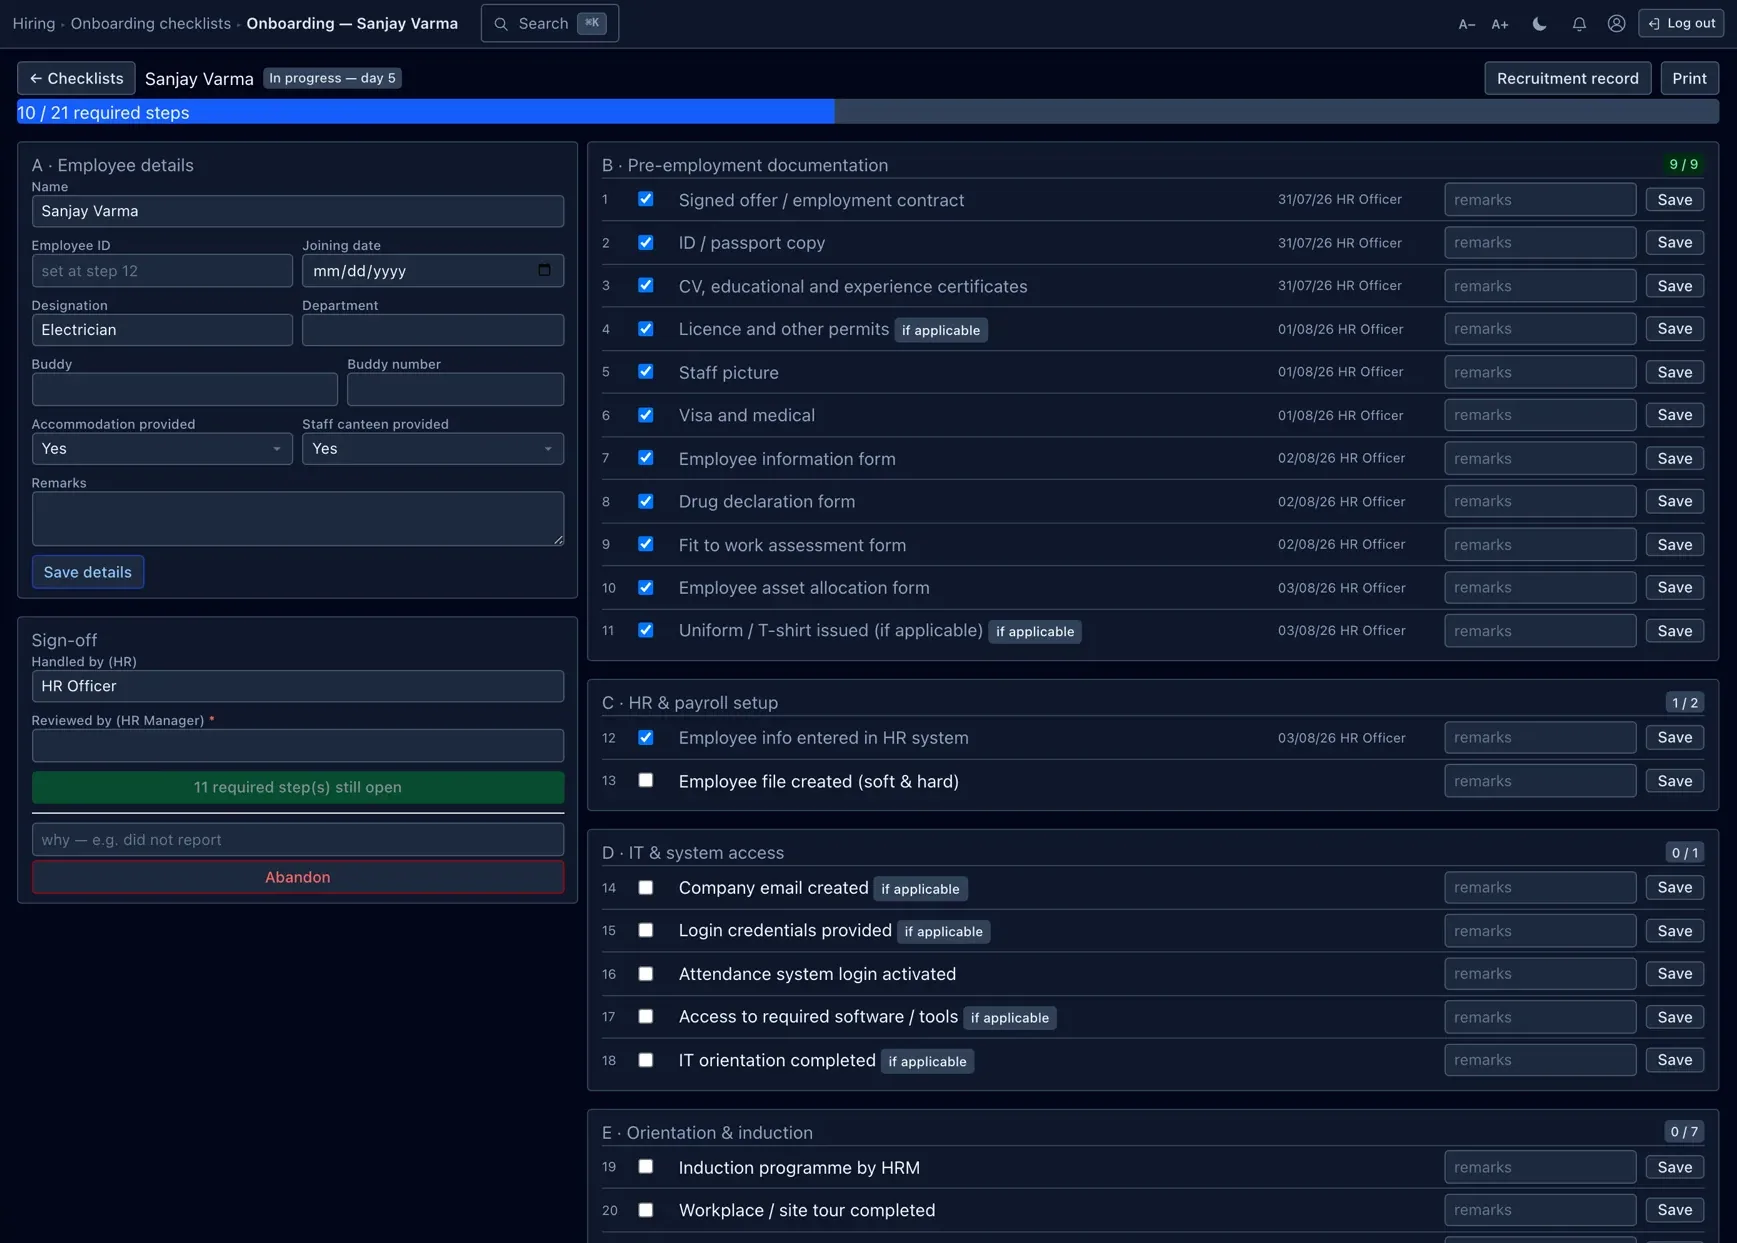Save employee details
This screenshot has height=1243, width=1737.
coord(88,572)
